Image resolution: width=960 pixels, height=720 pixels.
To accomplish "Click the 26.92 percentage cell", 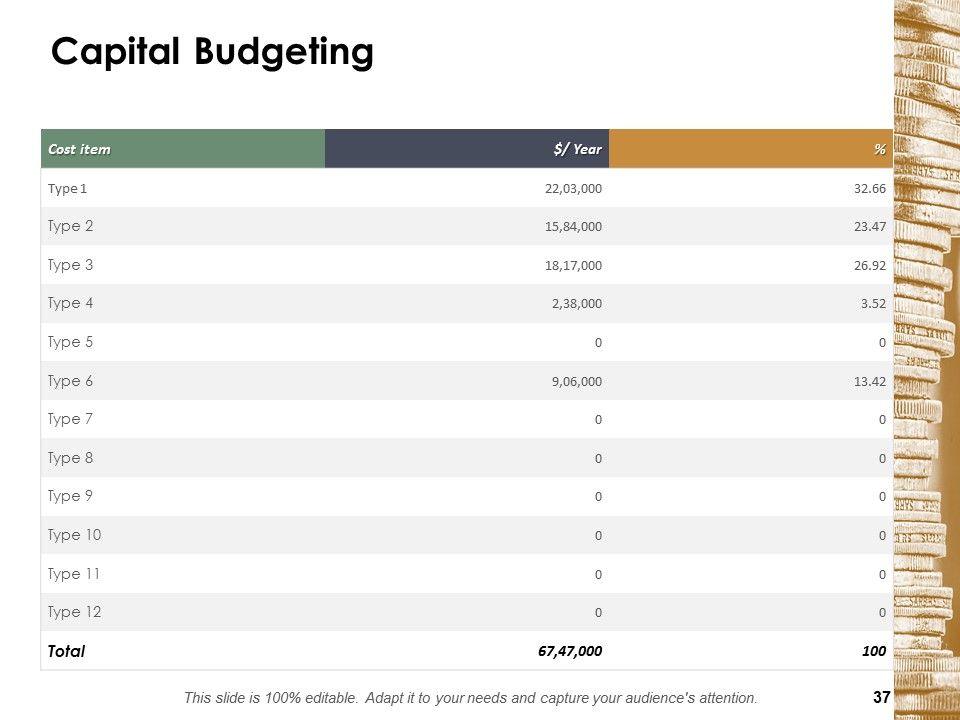I will point(870,266).
